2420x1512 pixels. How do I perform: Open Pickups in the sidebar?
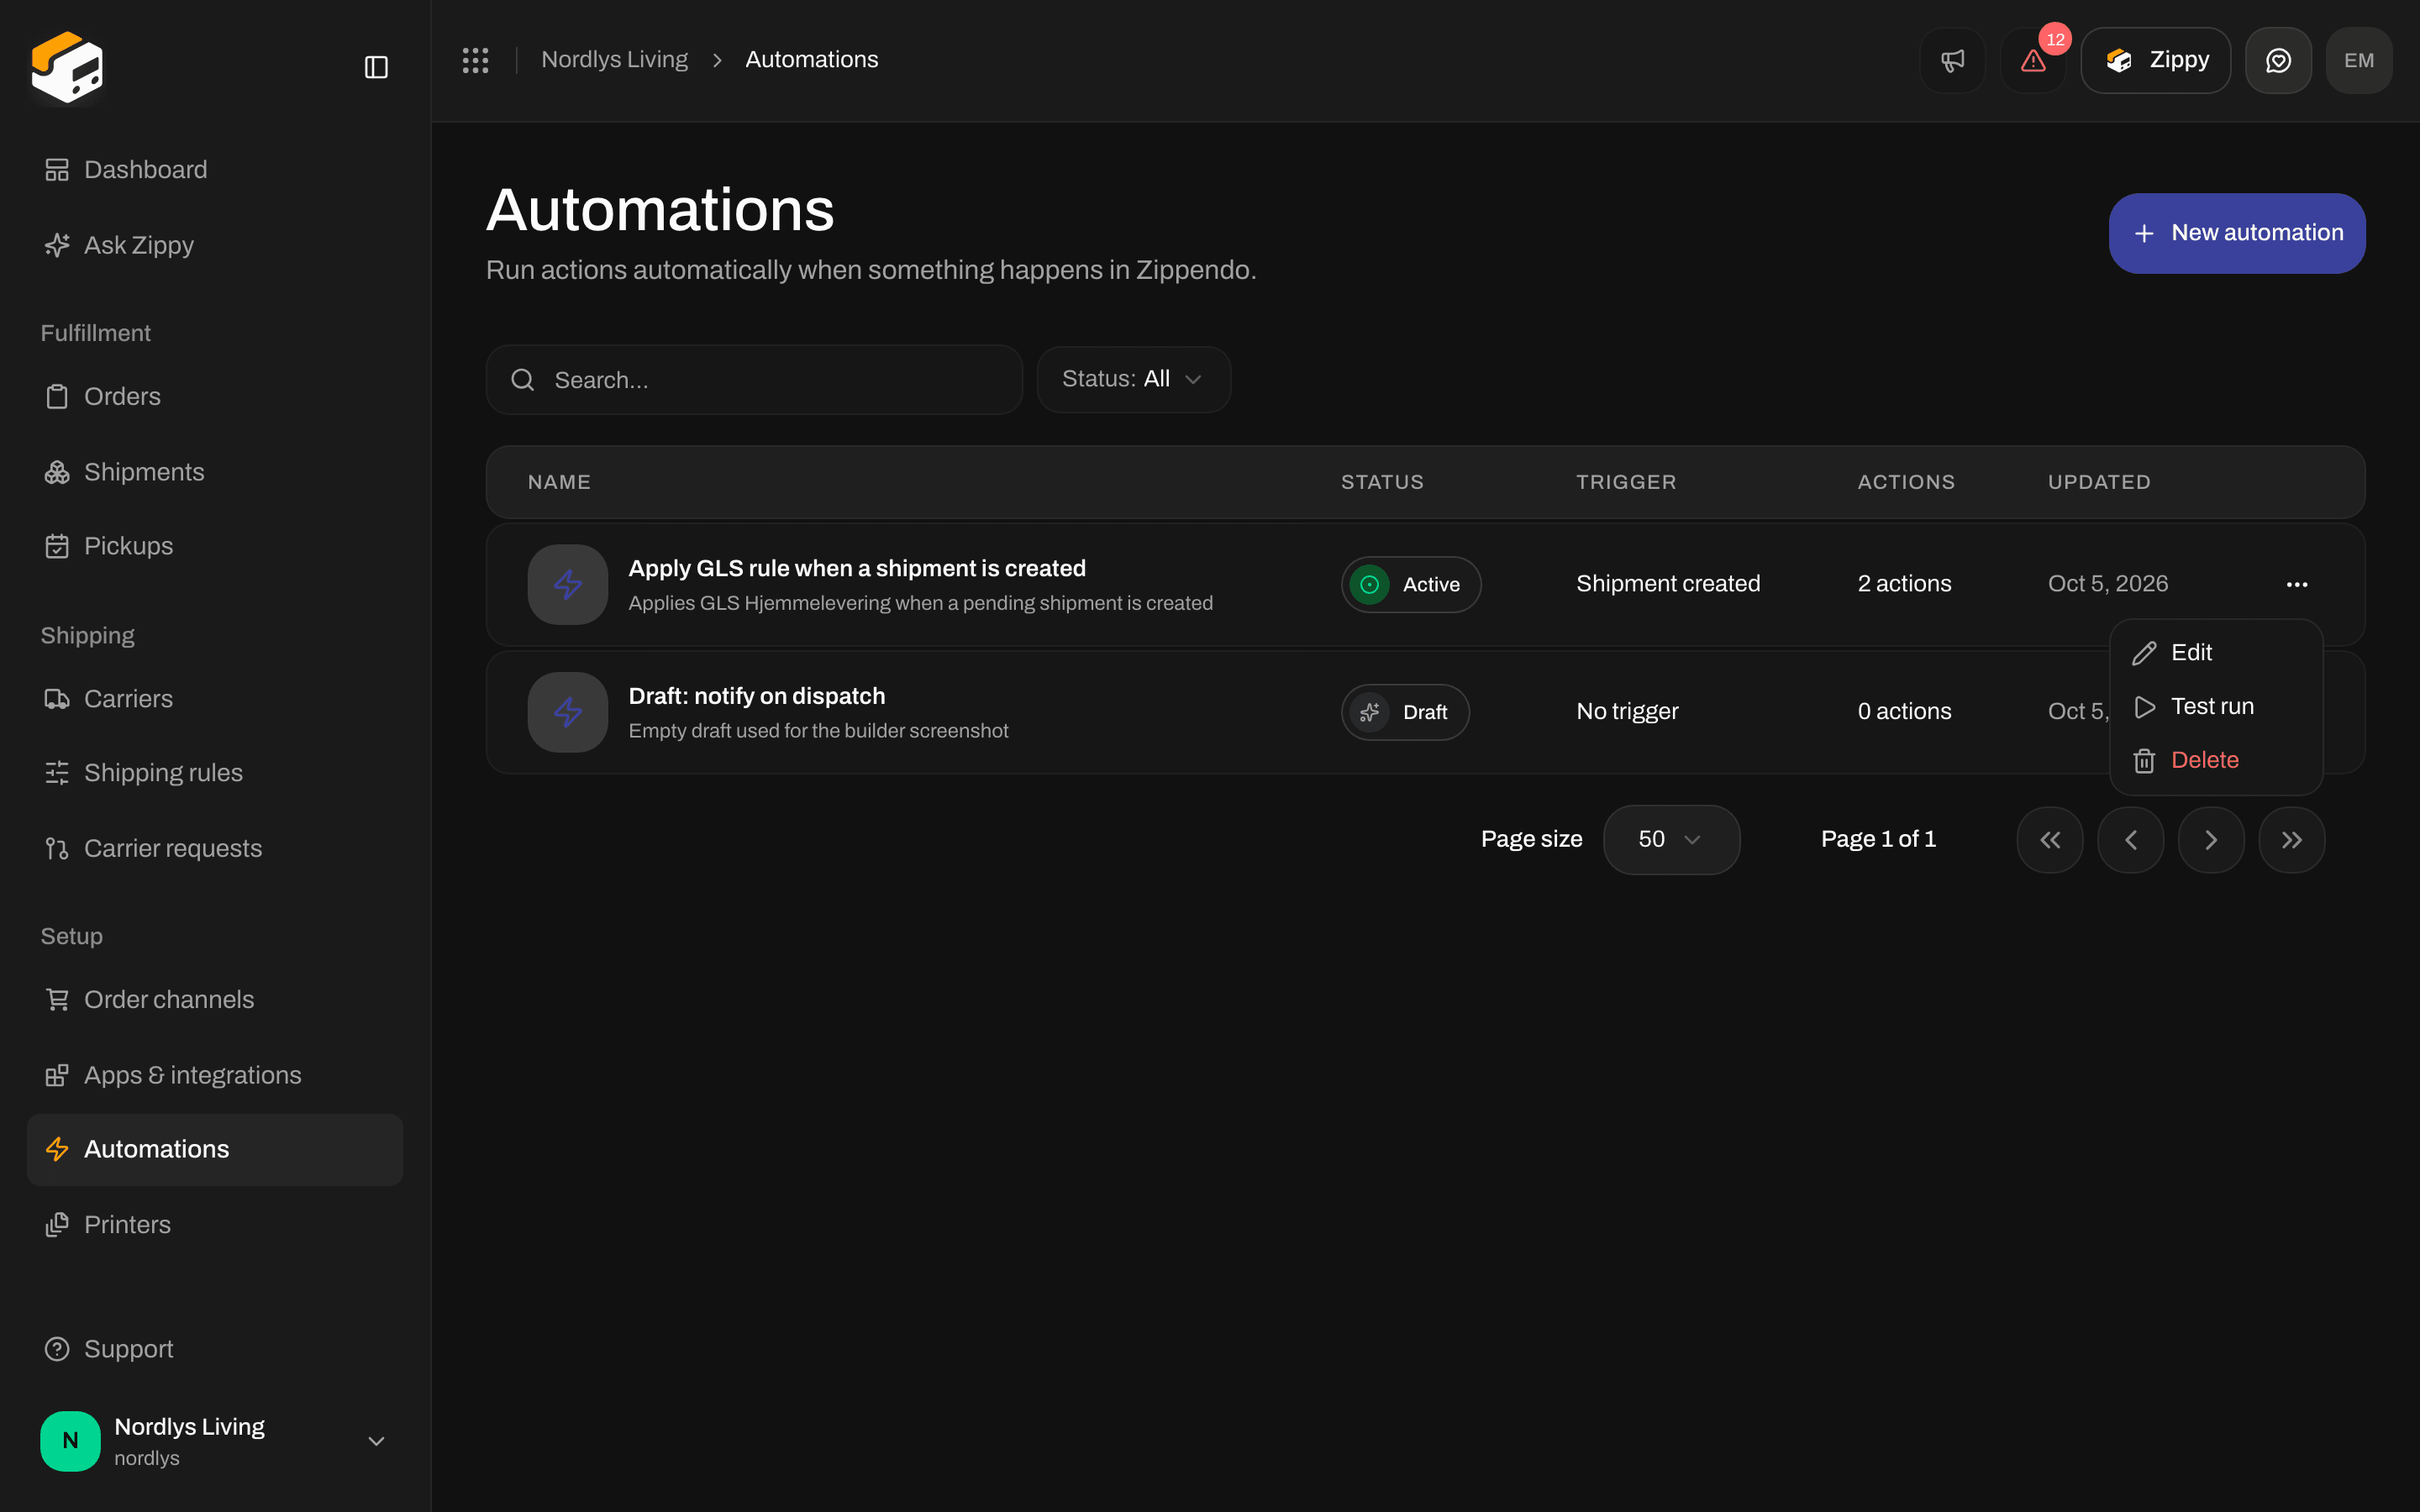pos(215,546)
